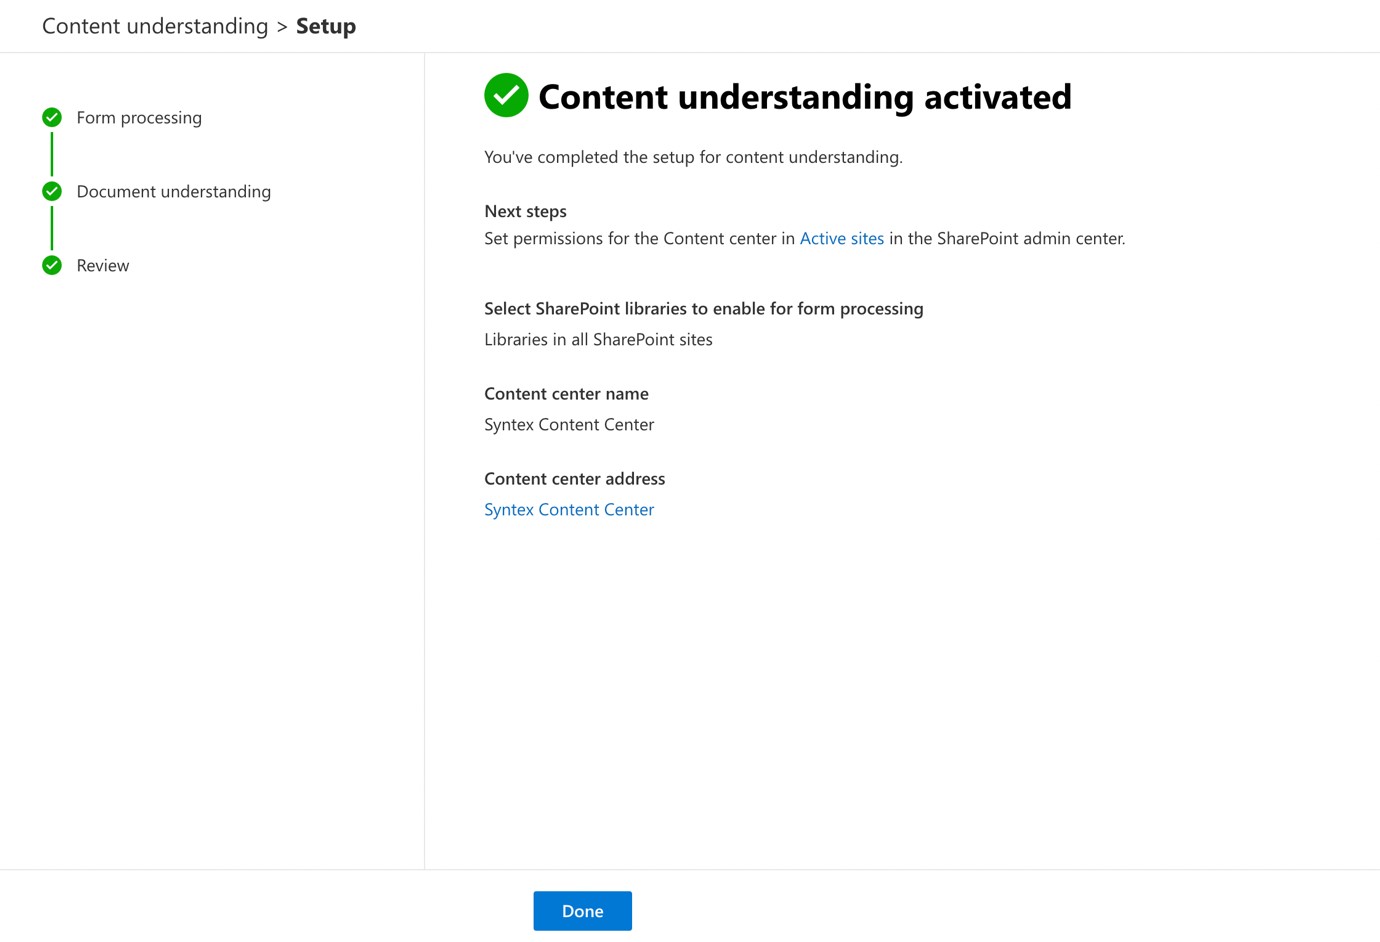1380x942 pixels.
Task: Select the Review step in the progress list
Action: click(102, 265)
